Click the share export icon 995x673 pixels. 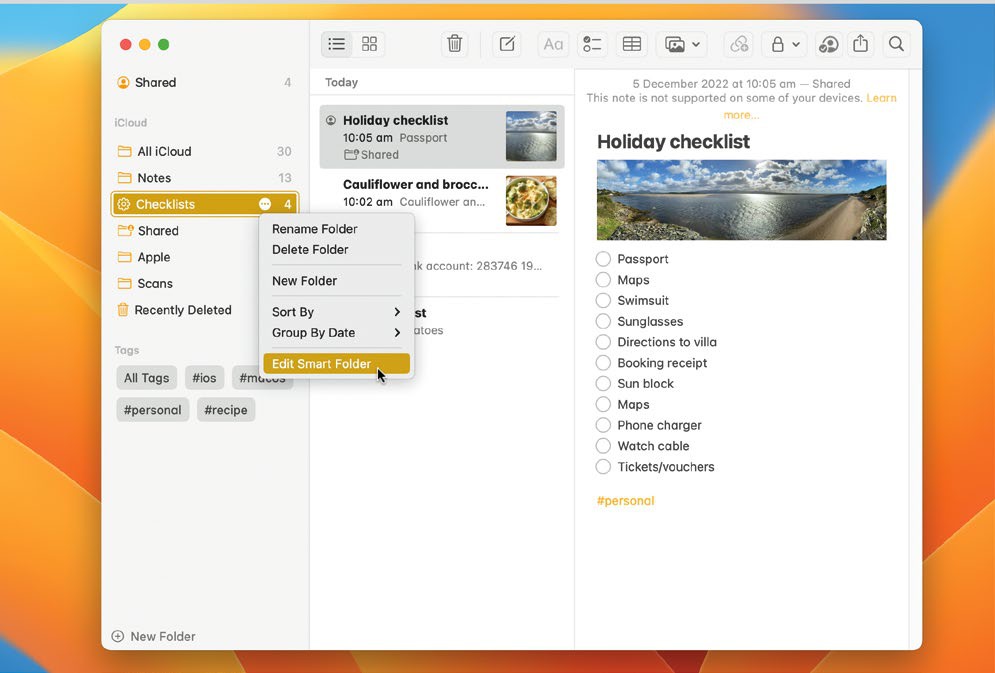point(860,44)
